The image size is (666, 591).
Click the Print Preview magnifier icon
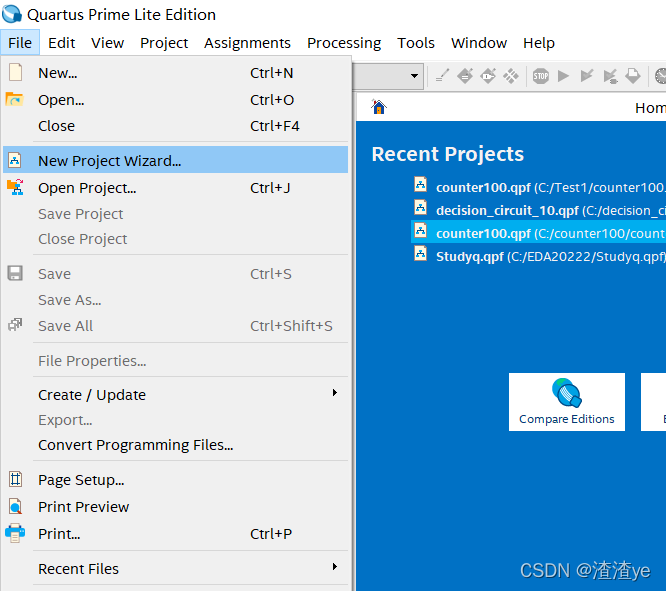coord(15,506)
